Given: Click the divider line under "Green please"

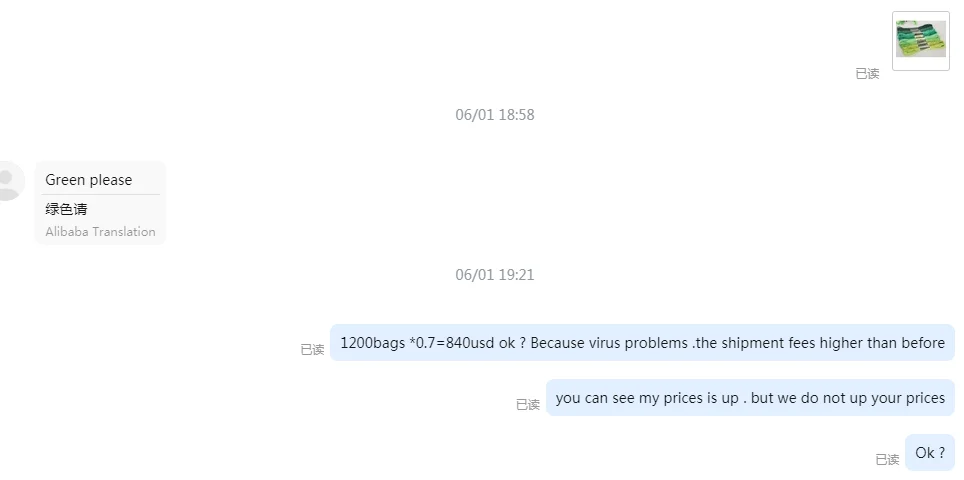Looking at the screenshot, I should point(102,194).
